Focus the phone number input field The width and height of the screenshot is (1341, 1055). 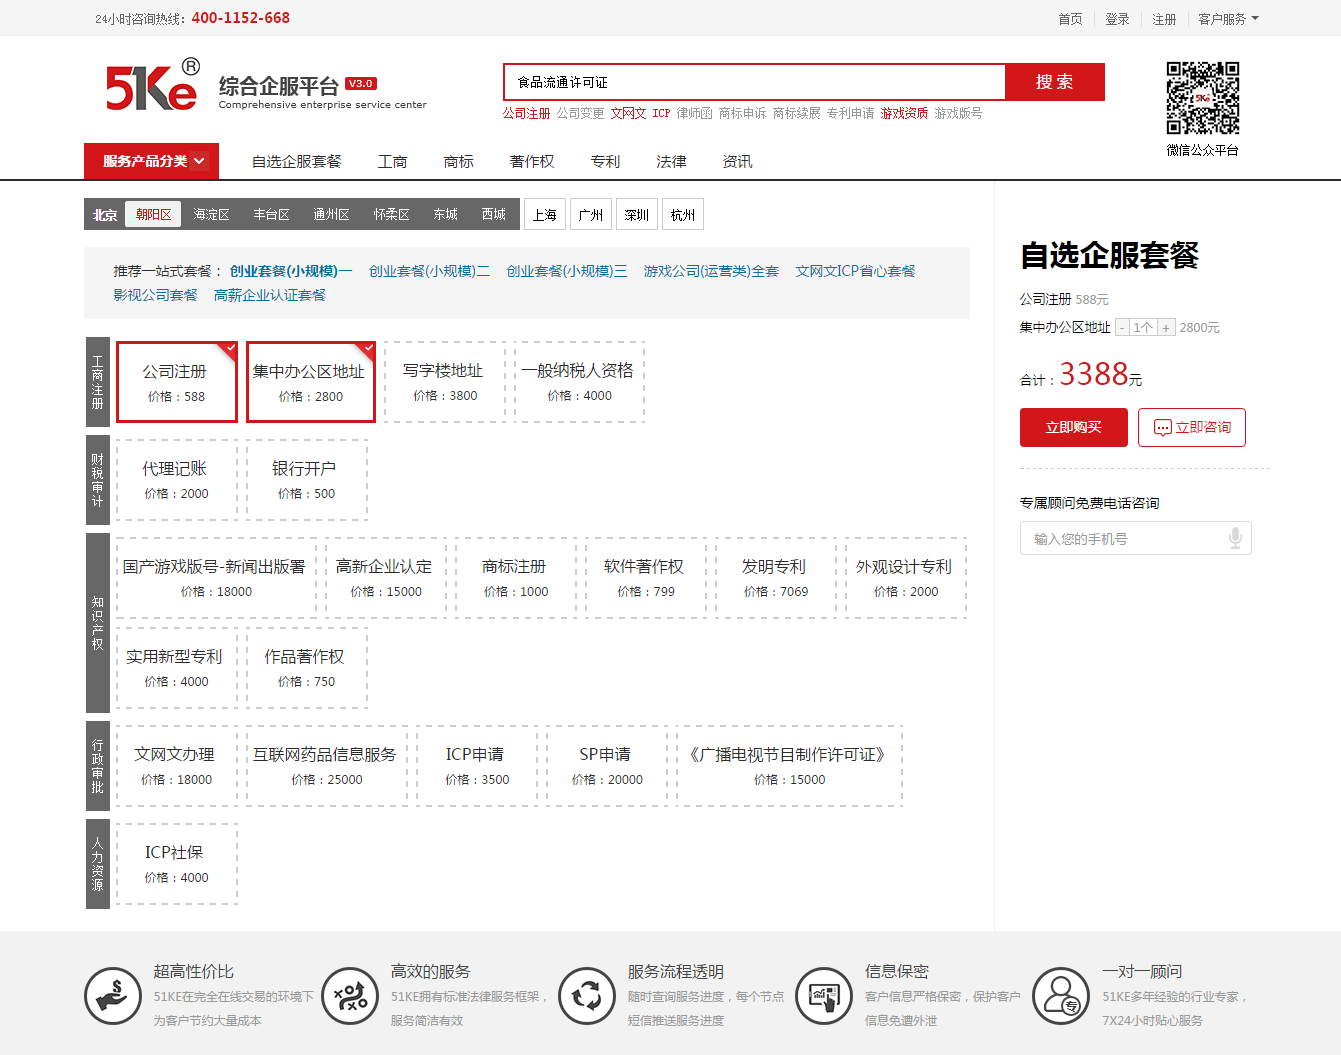pyautogui.click(x=1136, y=538)
